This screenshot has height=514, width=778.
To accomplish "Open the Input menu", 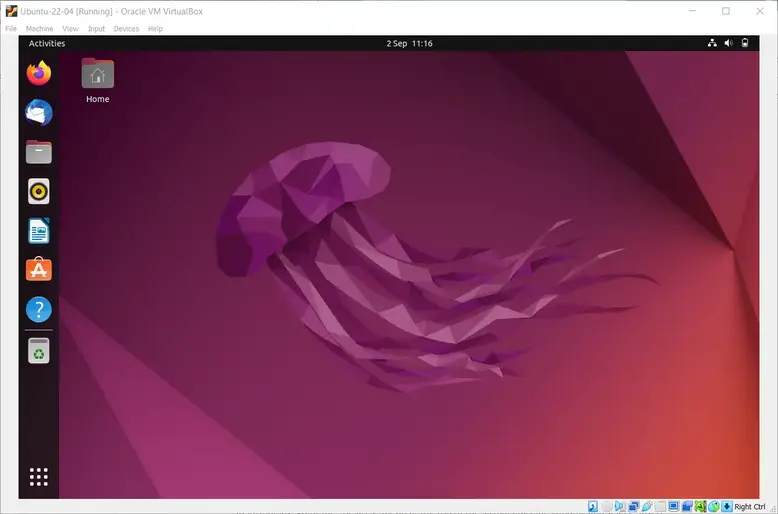I will pos(96,29).
